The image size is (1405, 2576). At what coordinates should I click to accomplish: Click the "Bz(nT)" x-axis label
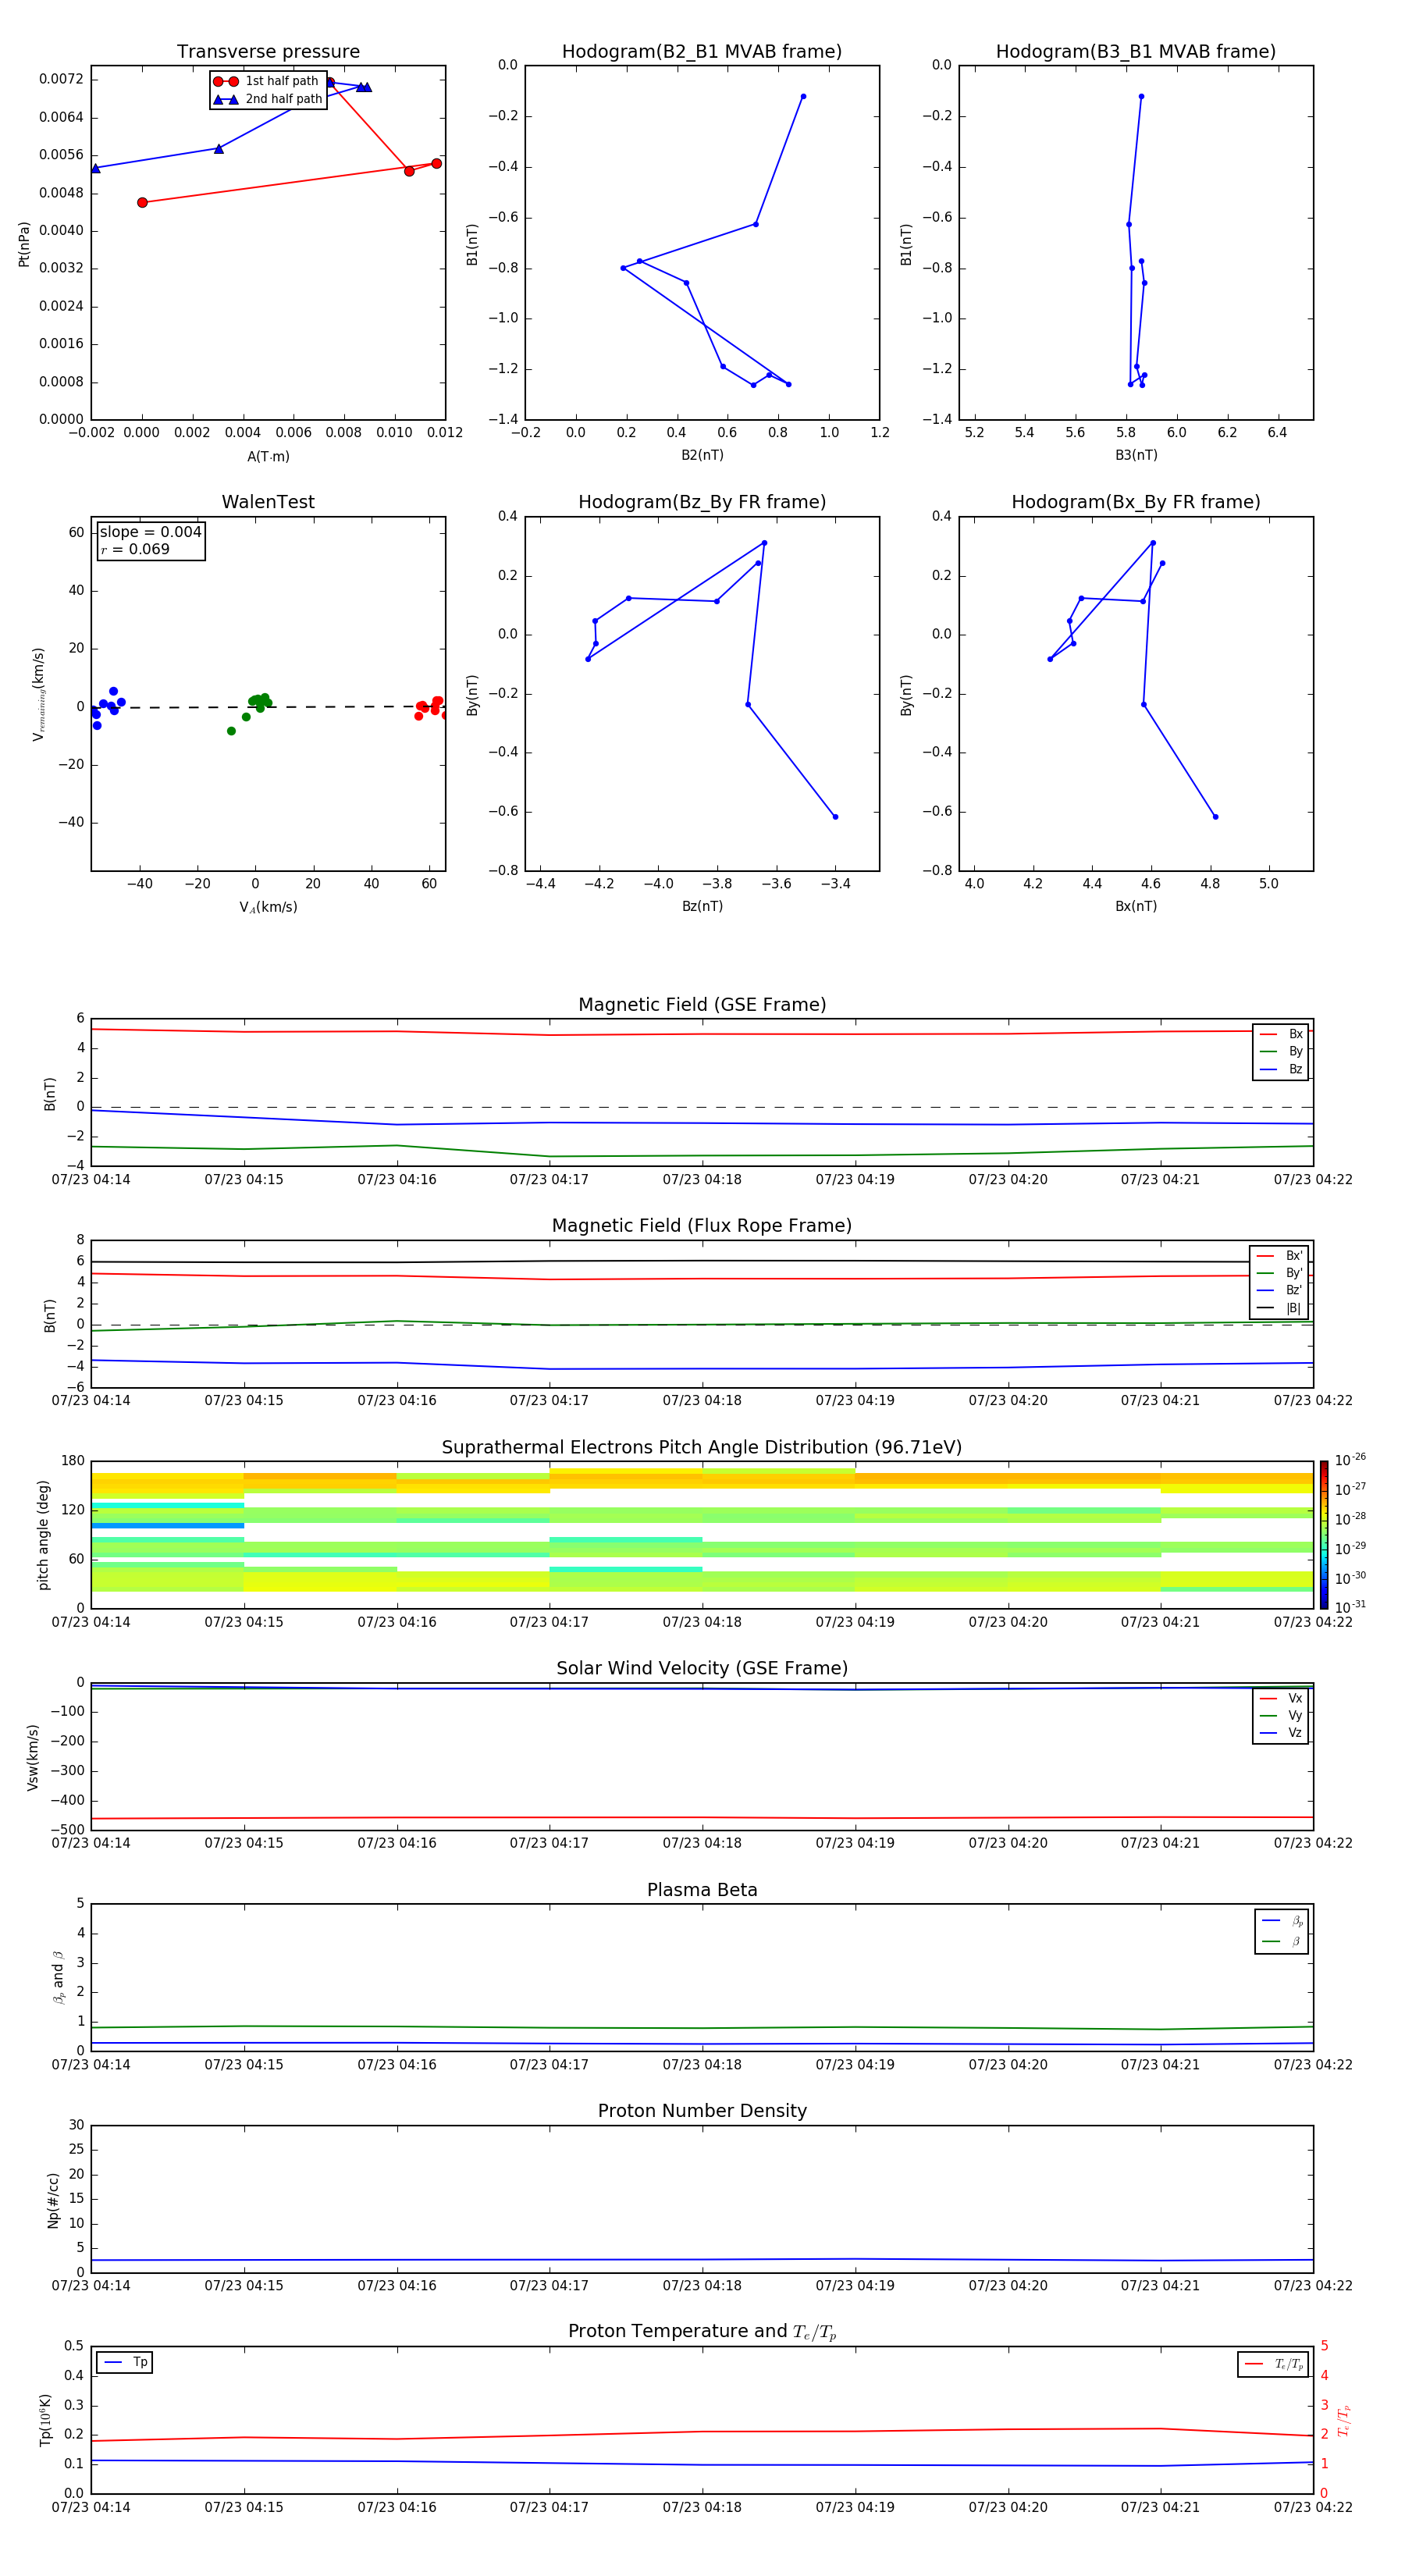click(702, 907)
